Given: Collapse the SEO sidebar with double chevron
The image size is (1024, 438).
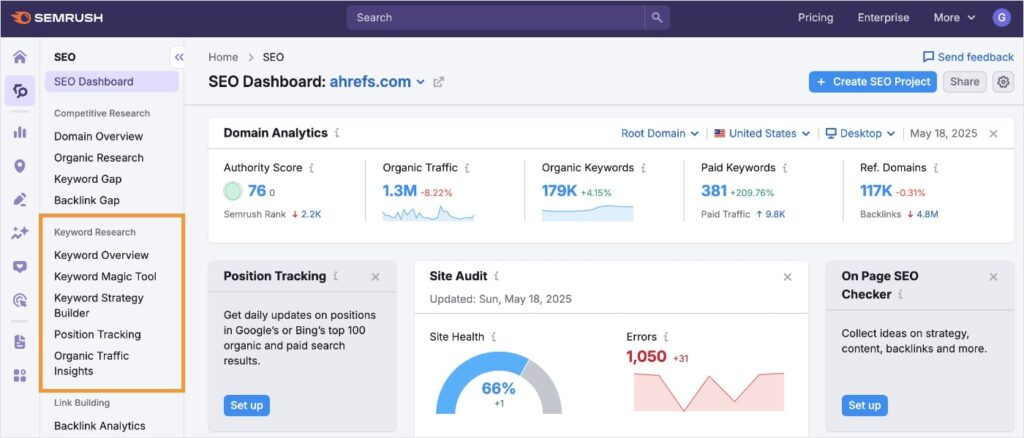Looking at the screenshot, I should (x=178, y=57).
